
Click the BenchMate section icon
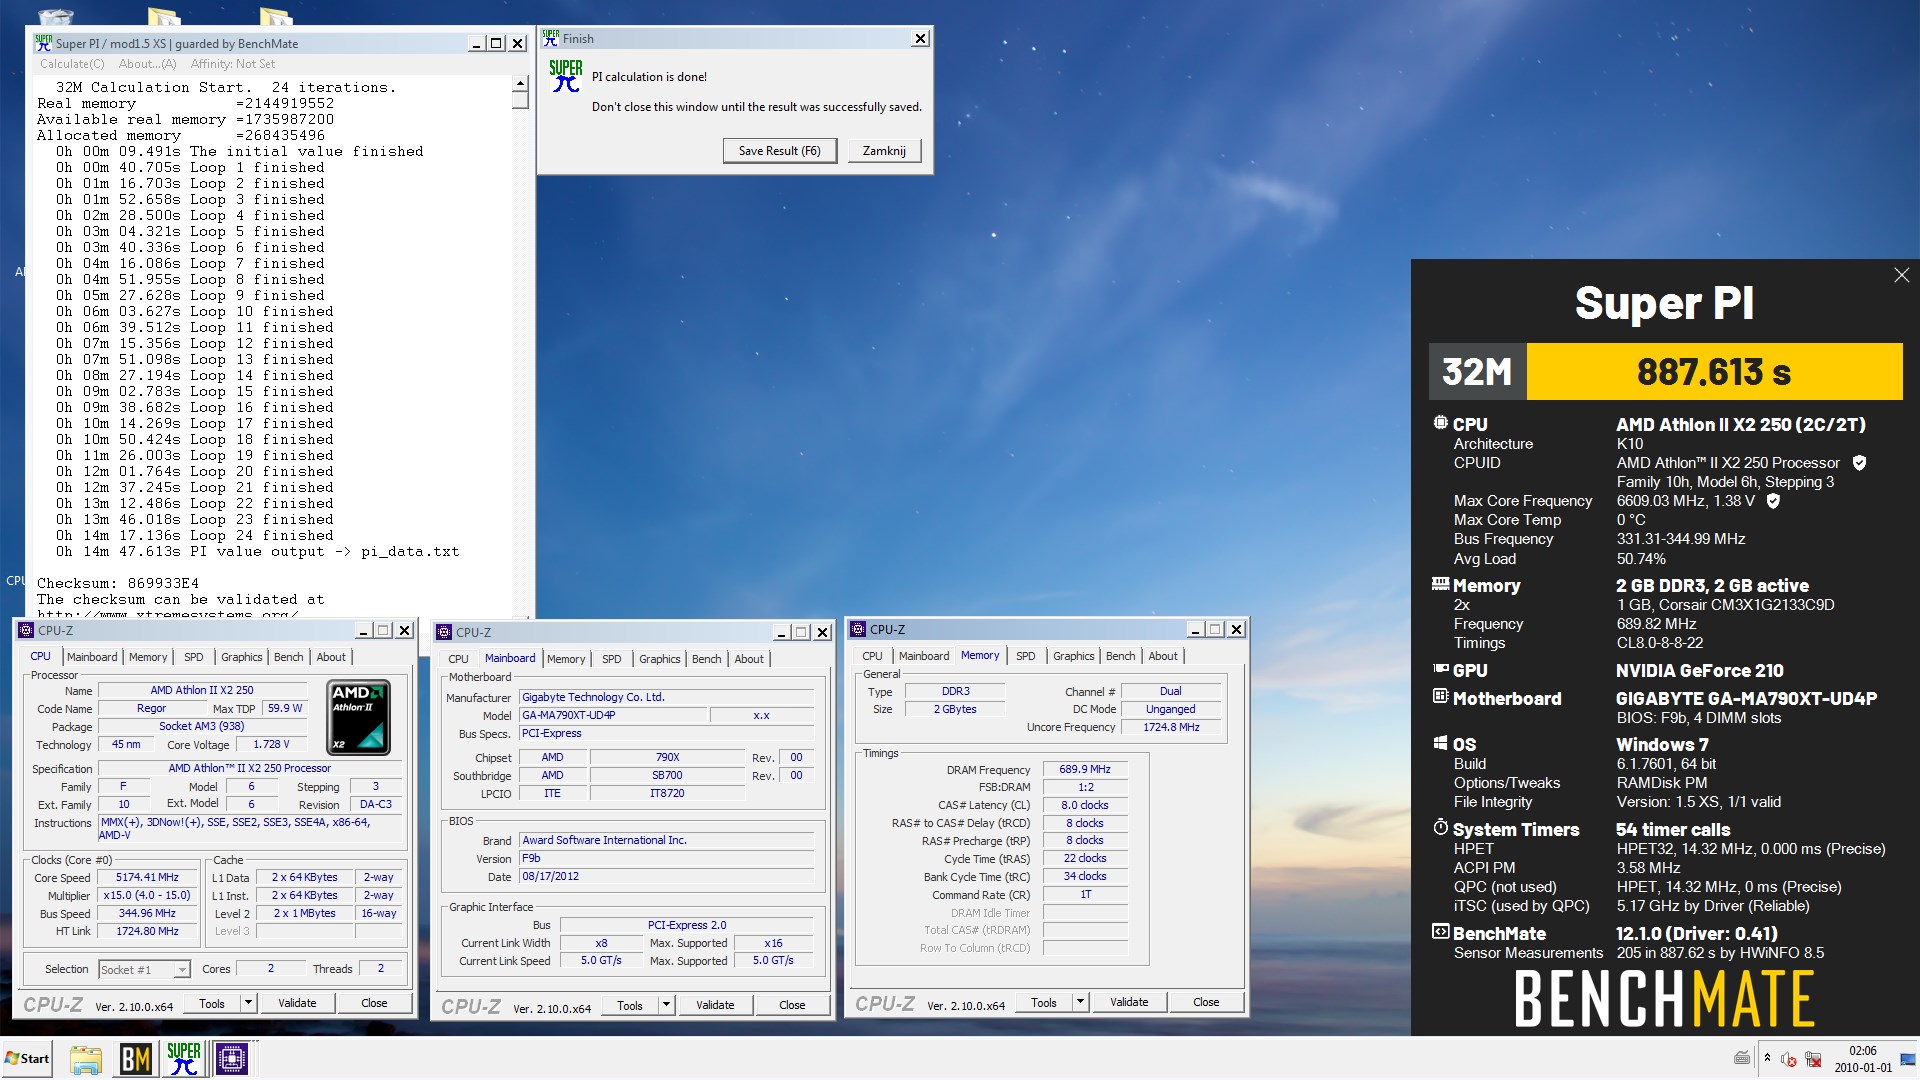(x=1440, y=931)
